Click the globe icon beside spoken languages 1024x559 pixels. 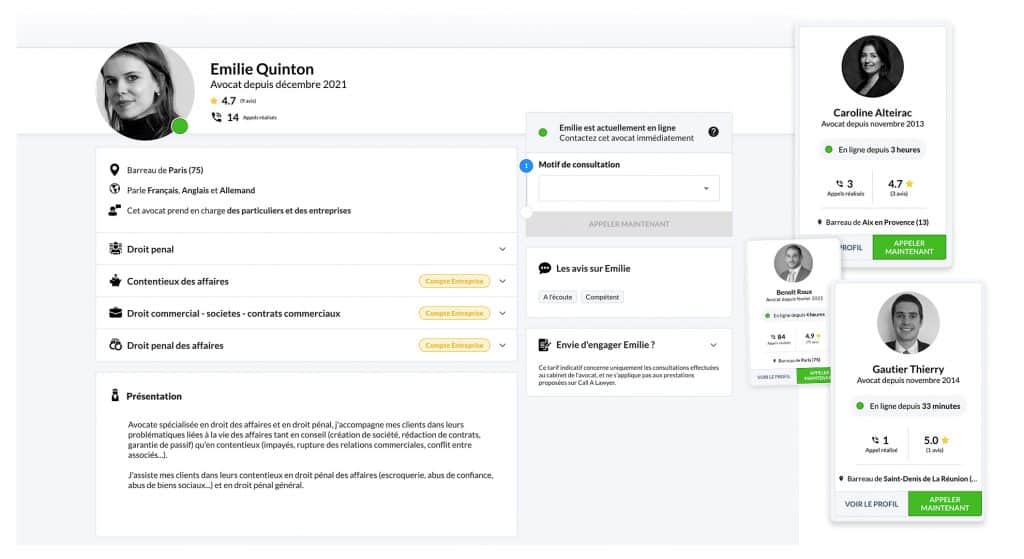click(x=115, y=189)
